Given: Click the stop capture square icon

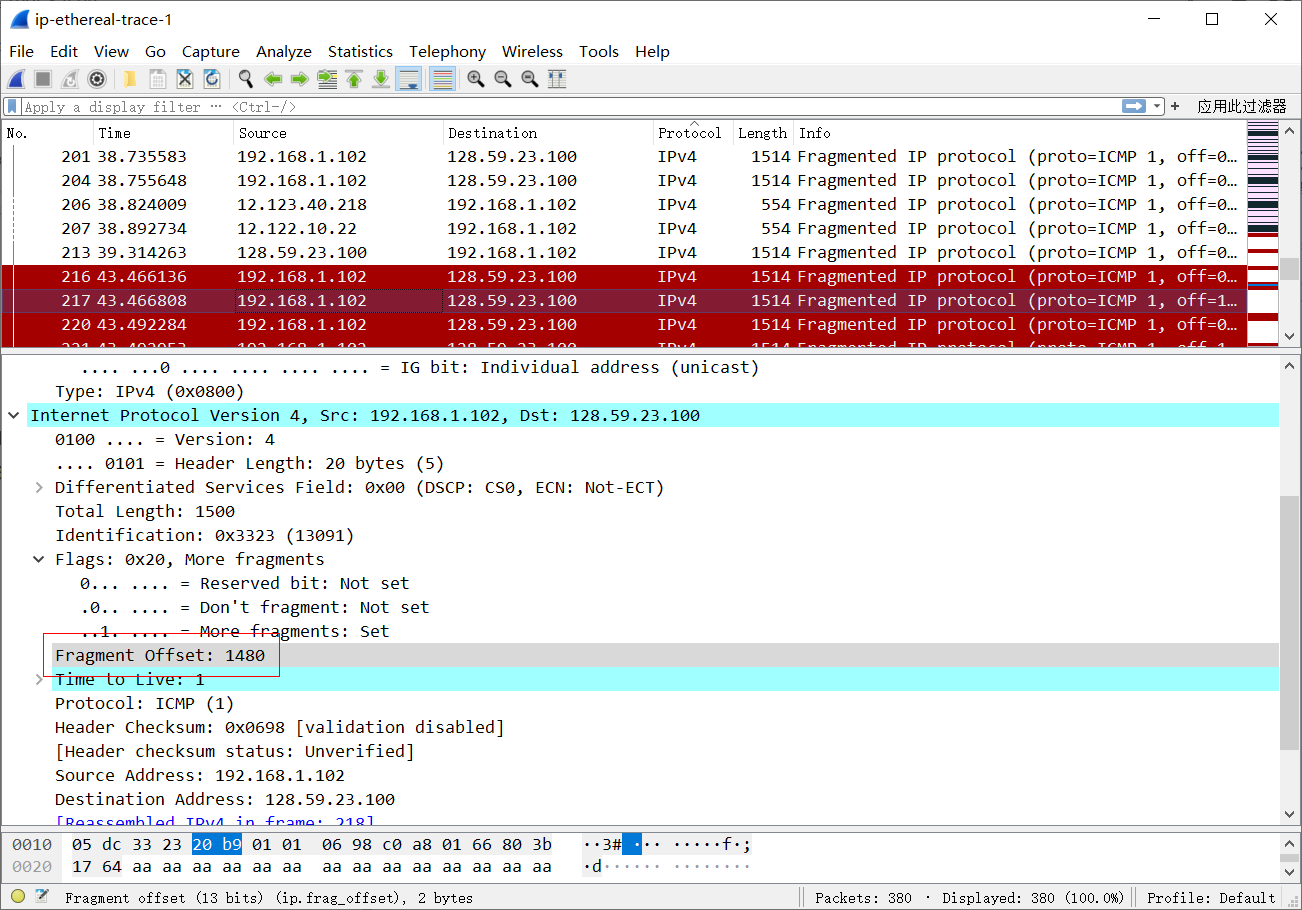Looking at the screenshot, I should tap(43, 79).
